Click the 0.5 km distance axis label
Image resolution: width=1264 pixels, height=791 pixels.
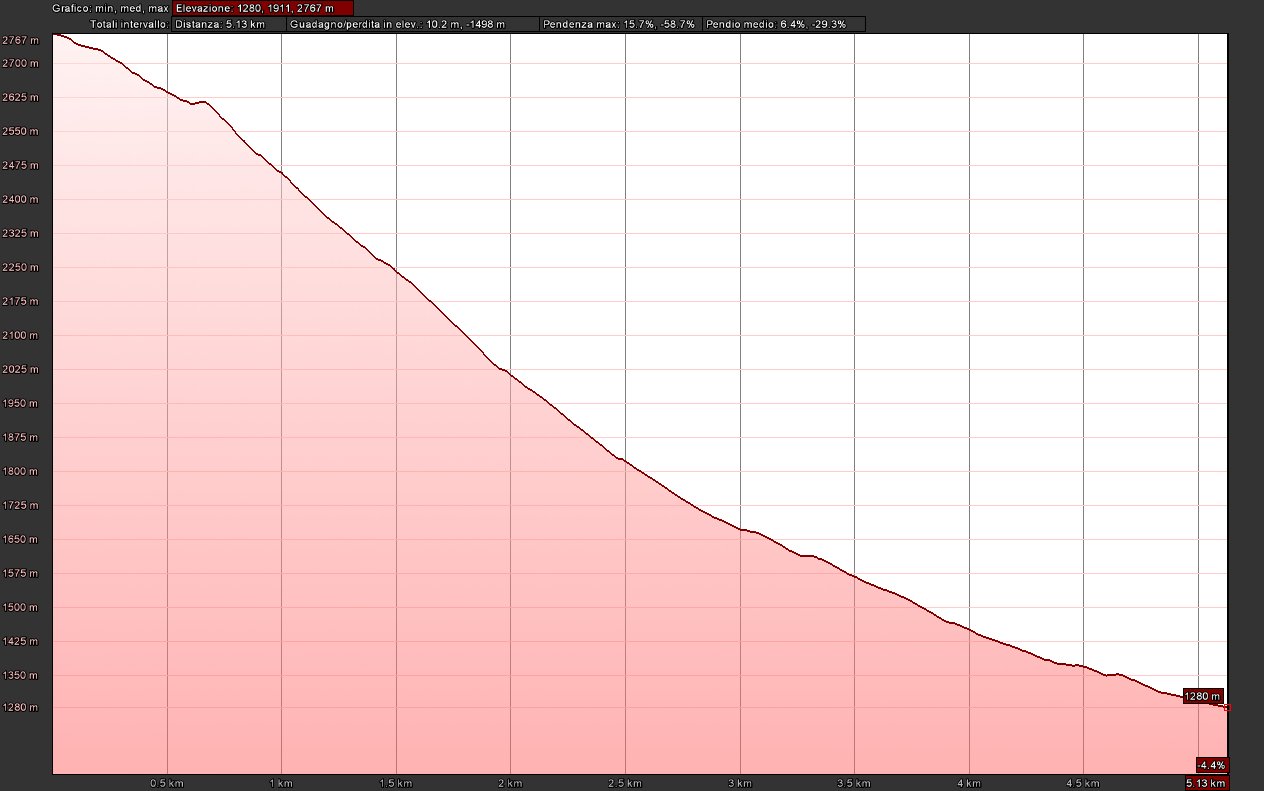(x=167, y=782)
